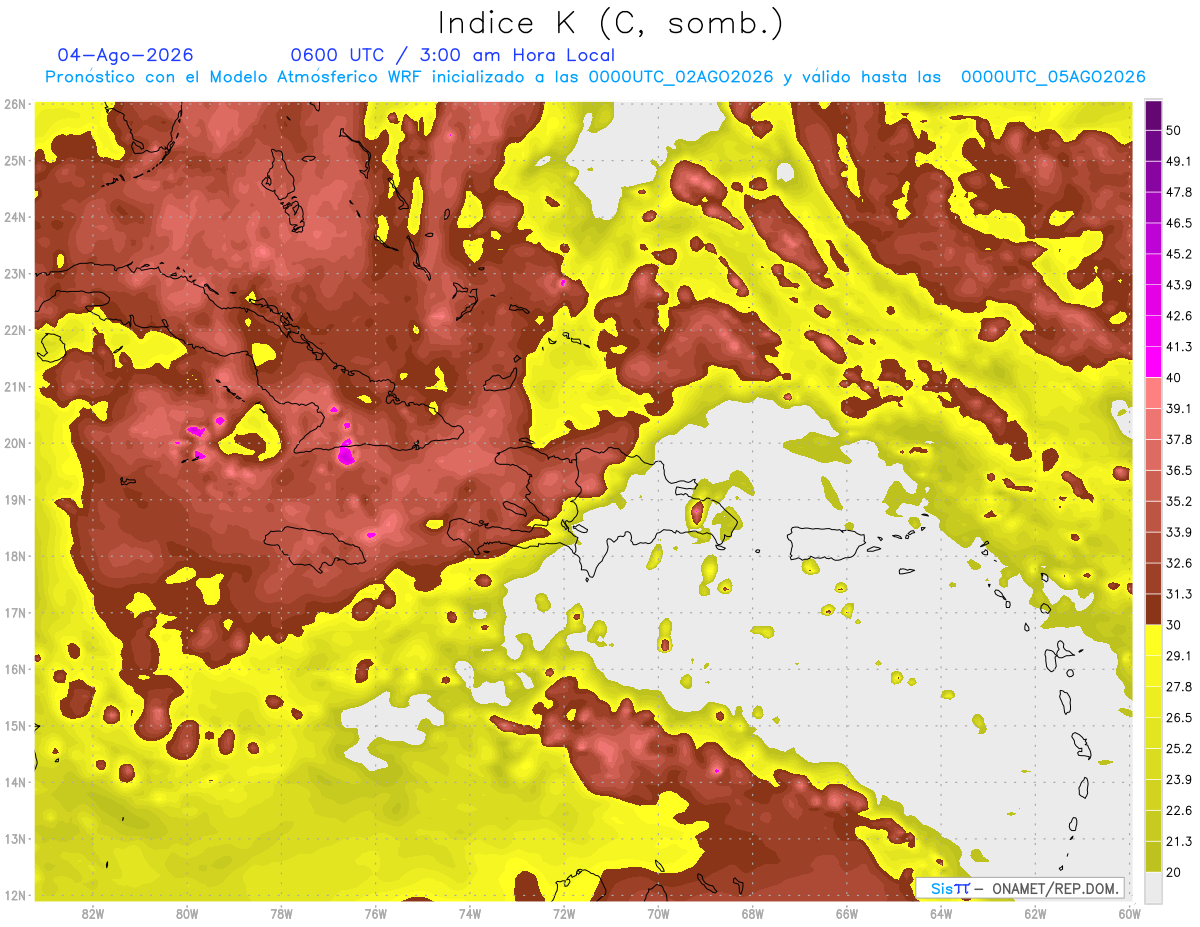
Task: Click the colorbar value 42.6
Action: pyautogui.click(x=1178, y=316)
